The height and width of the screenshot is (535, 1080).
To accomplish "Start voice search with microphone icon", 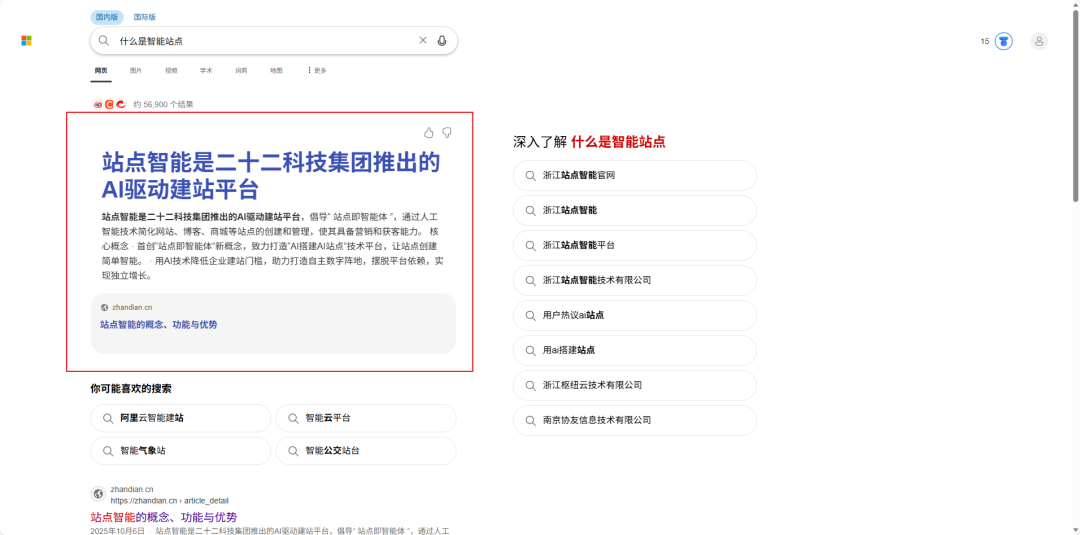I will (x=442, y=41).
